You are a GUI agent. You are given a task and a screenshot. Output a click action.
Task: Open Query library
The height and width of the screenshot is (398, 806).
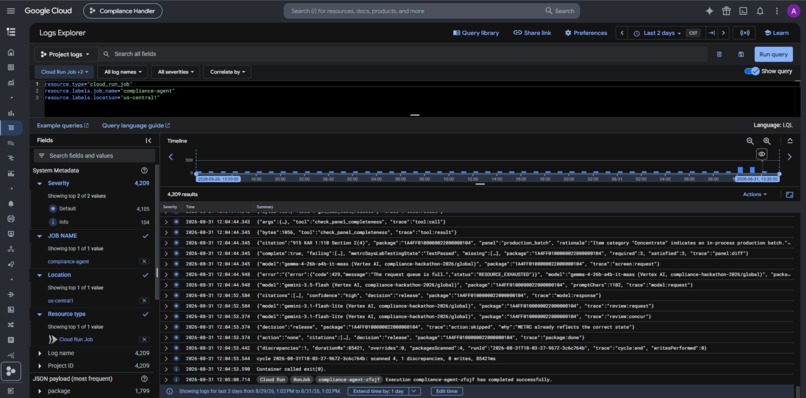coord(476,33)
